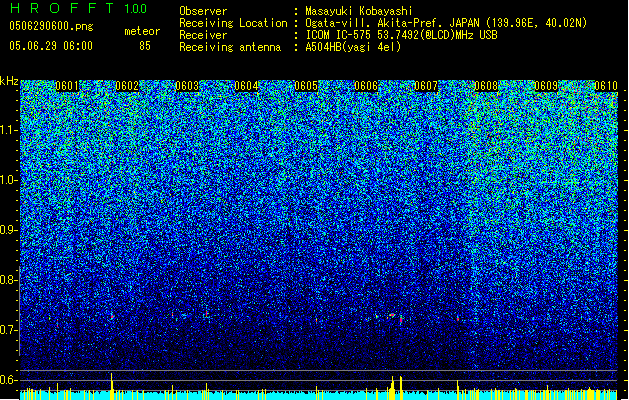Click the date 05.06.29 06:00
The width and height of the screenshot is (629, 400).
coord(51,46)
